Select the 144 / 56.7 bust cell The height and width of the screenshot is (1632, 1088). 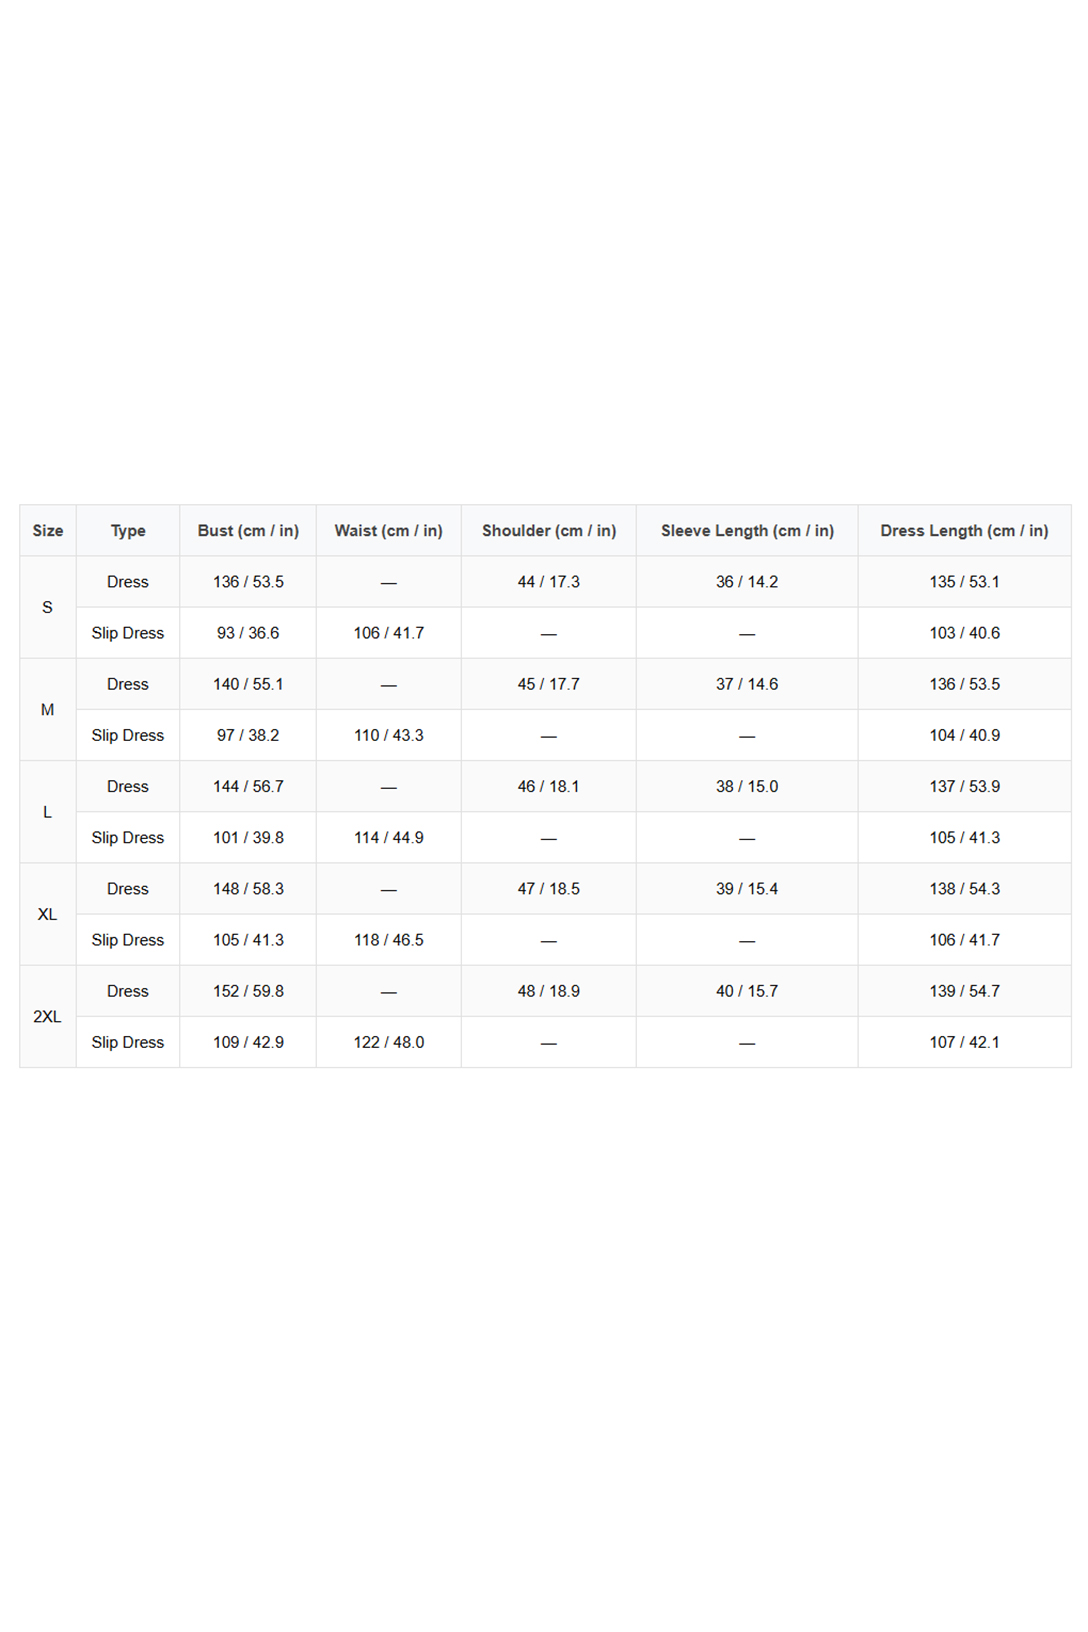tap(248, 787)
